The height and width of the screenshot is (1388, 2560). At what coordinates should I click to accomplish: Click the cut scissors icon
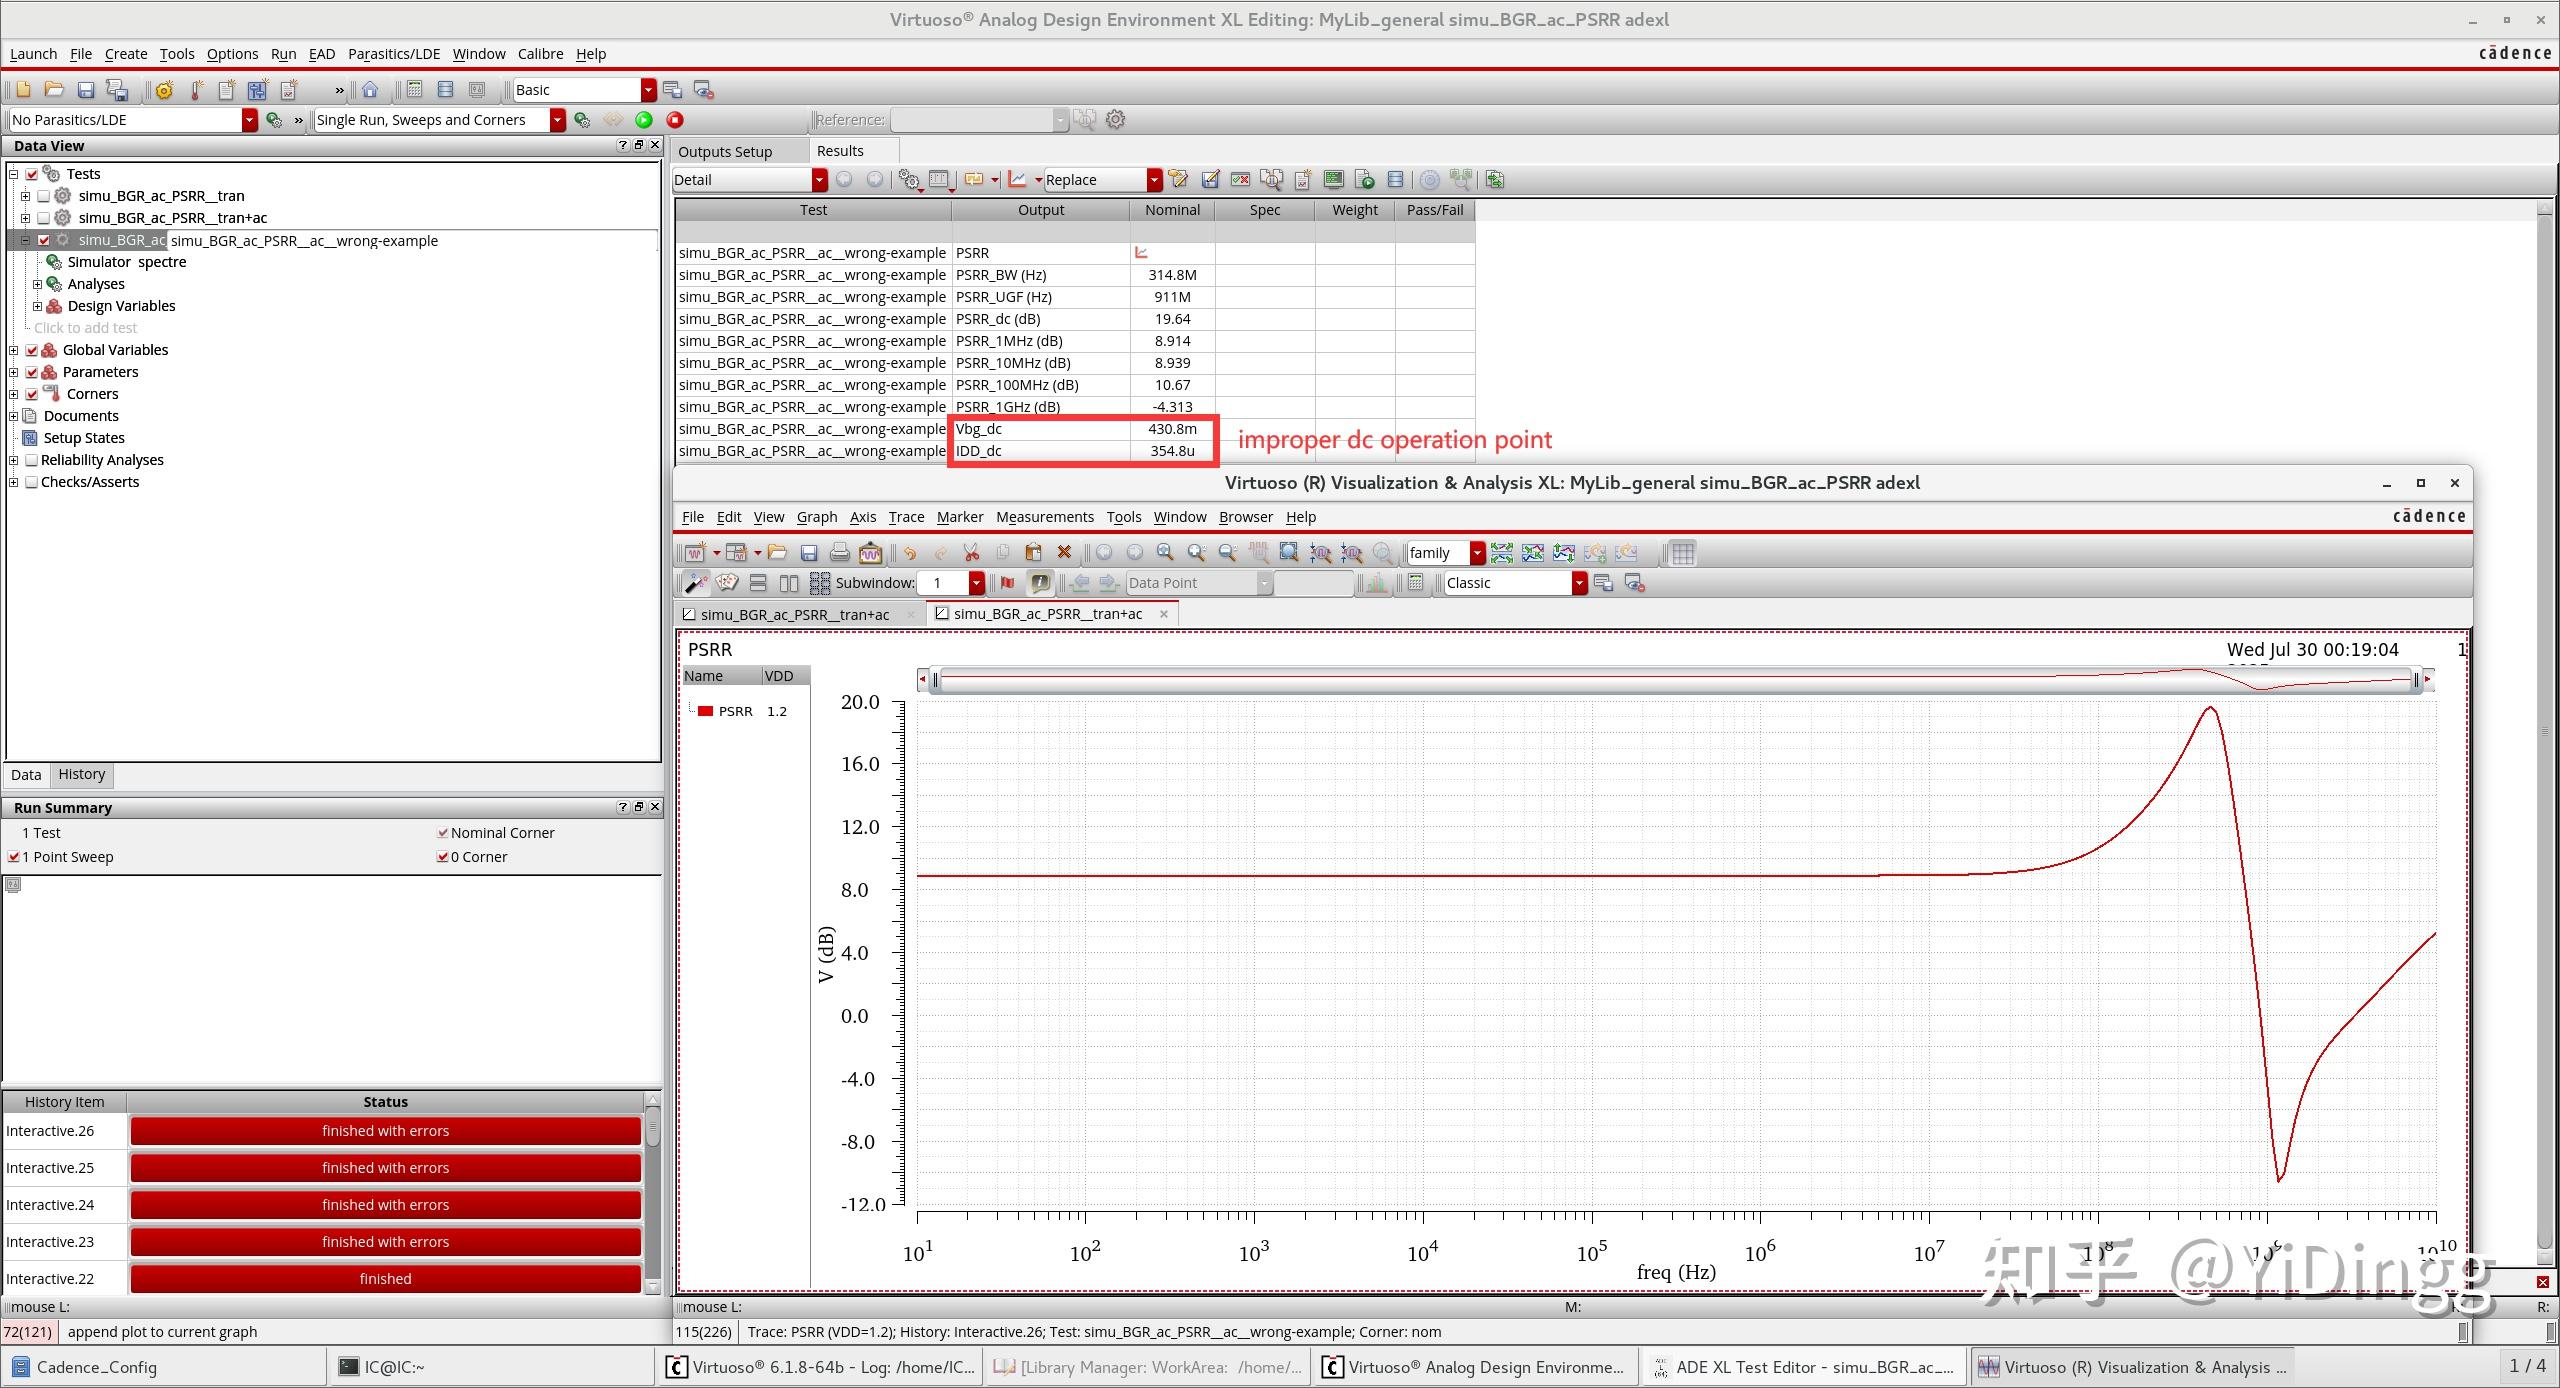pos(970,553)
